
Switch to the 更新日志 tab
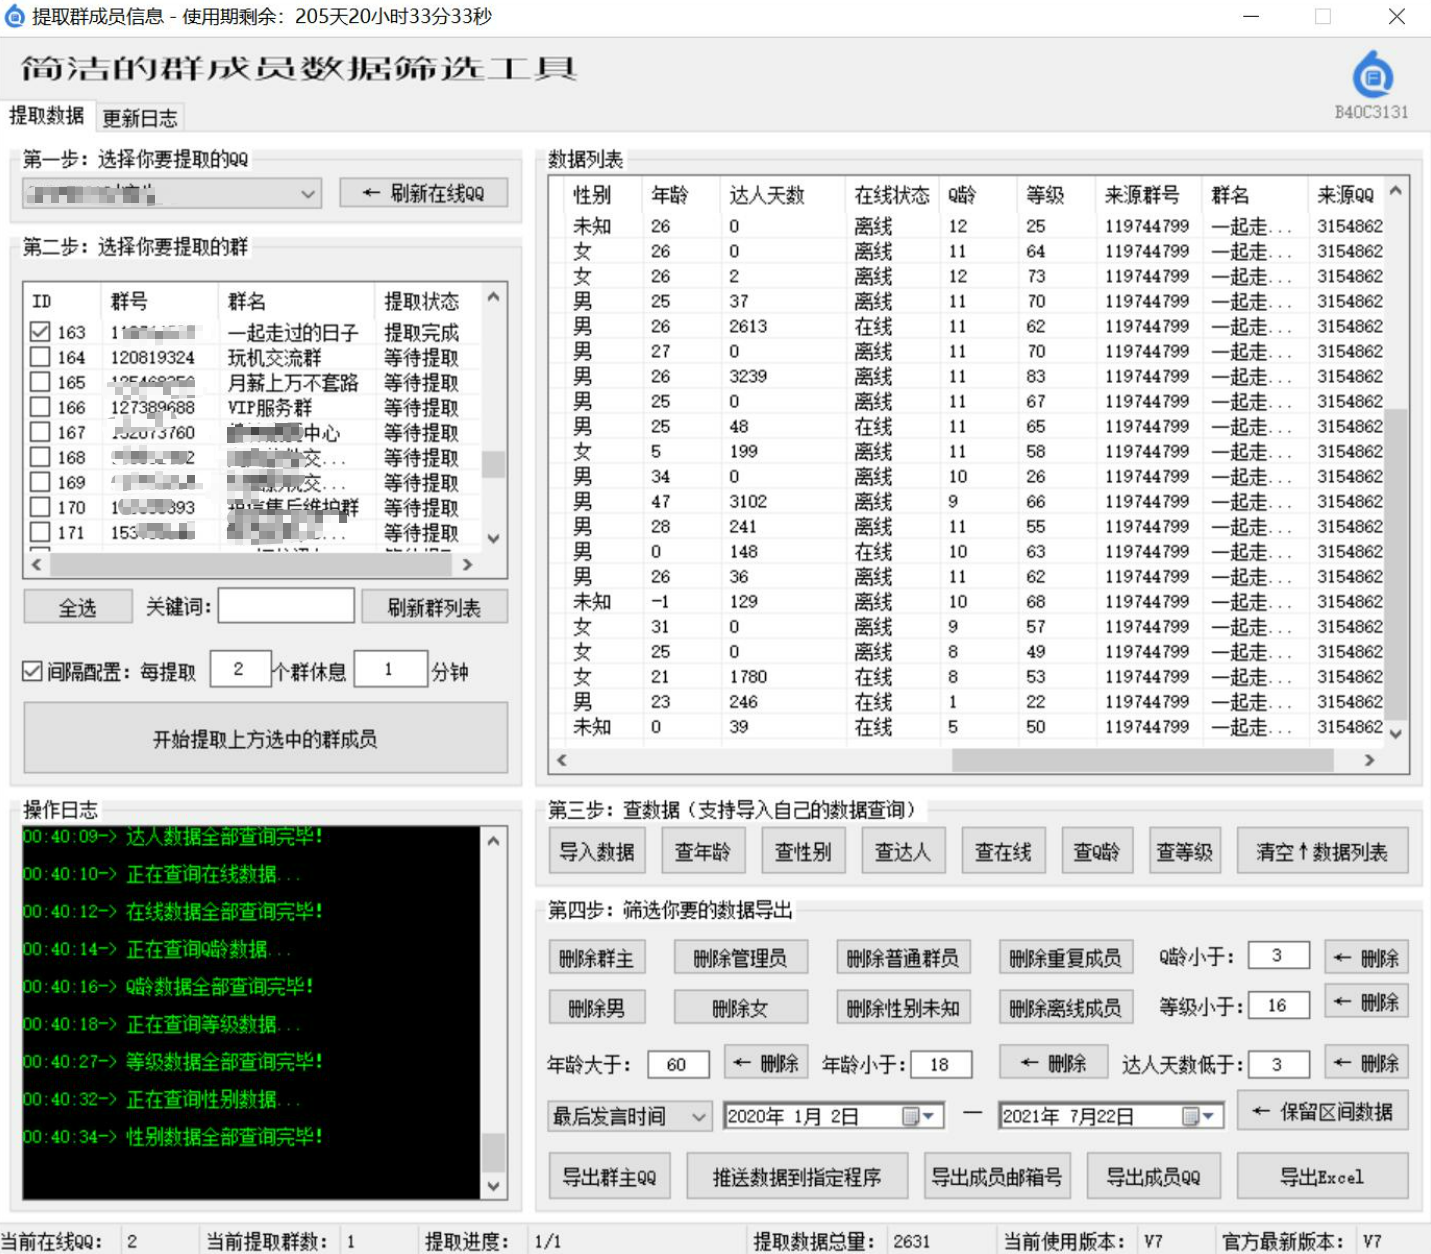(140, 118)
